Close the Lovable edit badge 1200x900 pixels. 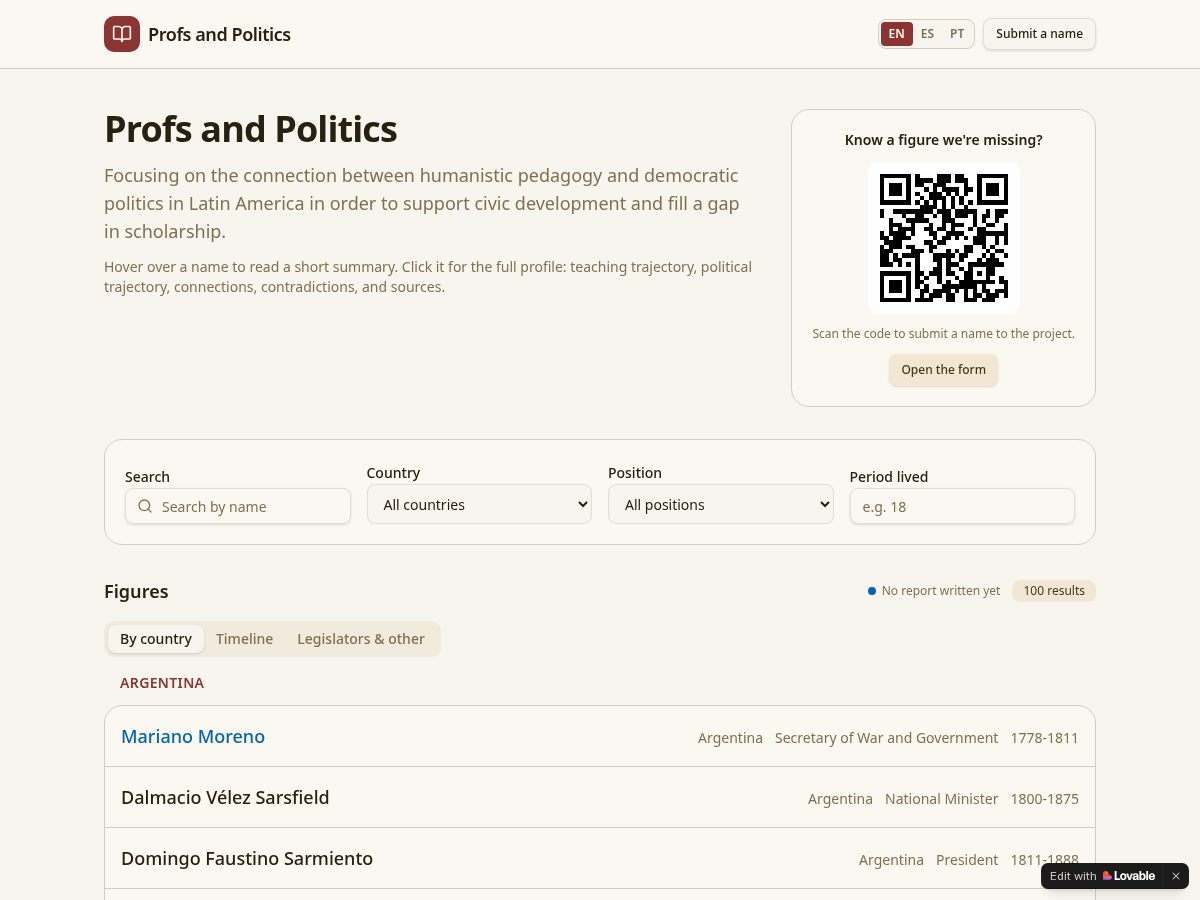pos(1176,876)
